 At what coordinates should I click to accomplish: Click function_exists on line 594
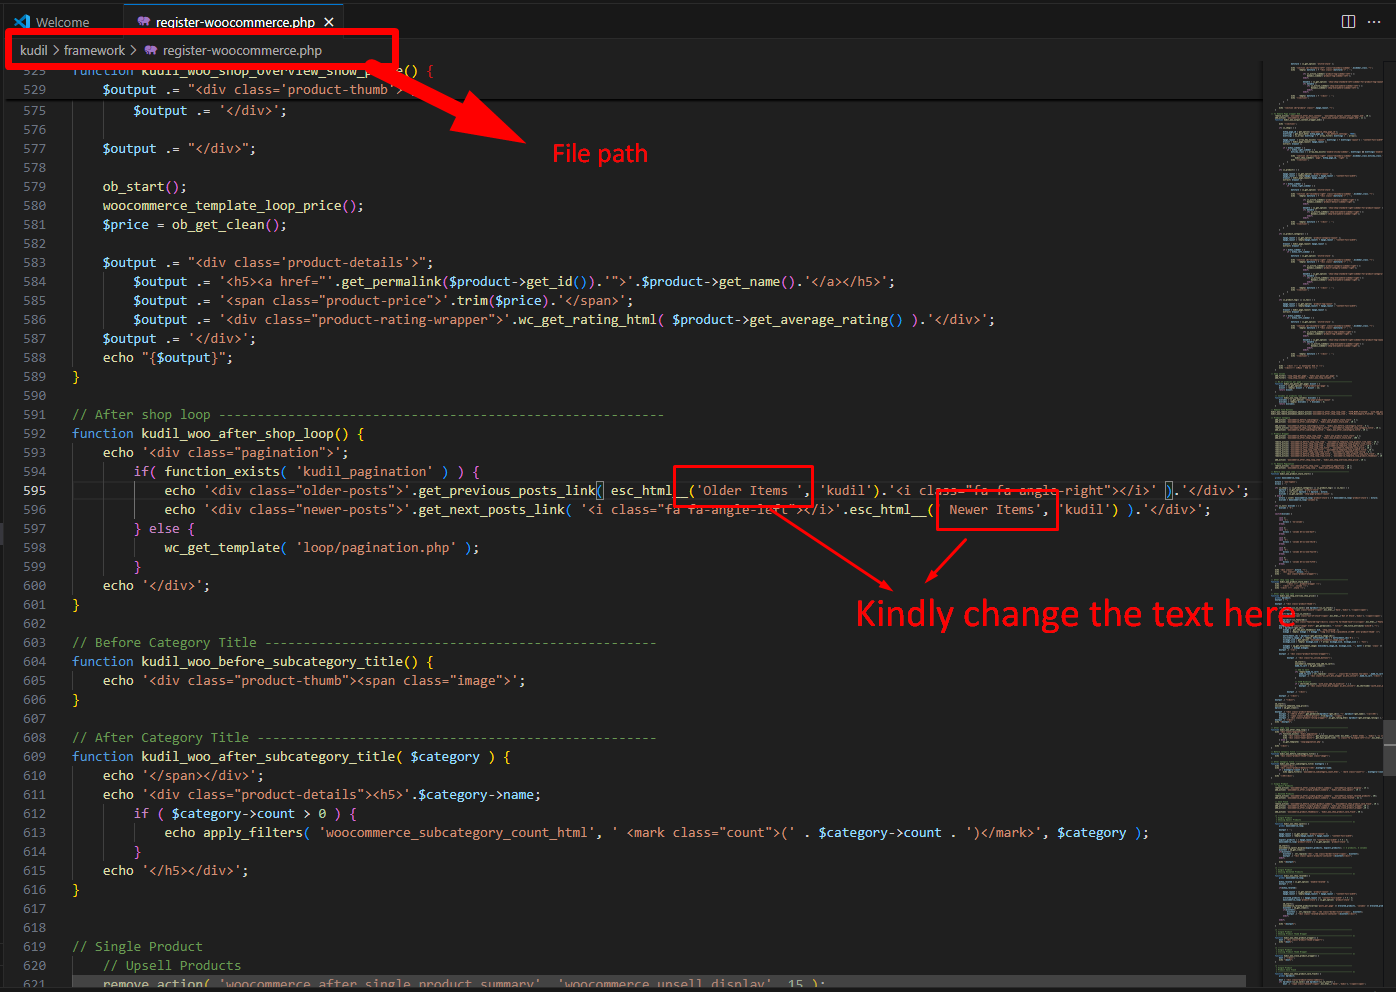[x=222, y=472]
